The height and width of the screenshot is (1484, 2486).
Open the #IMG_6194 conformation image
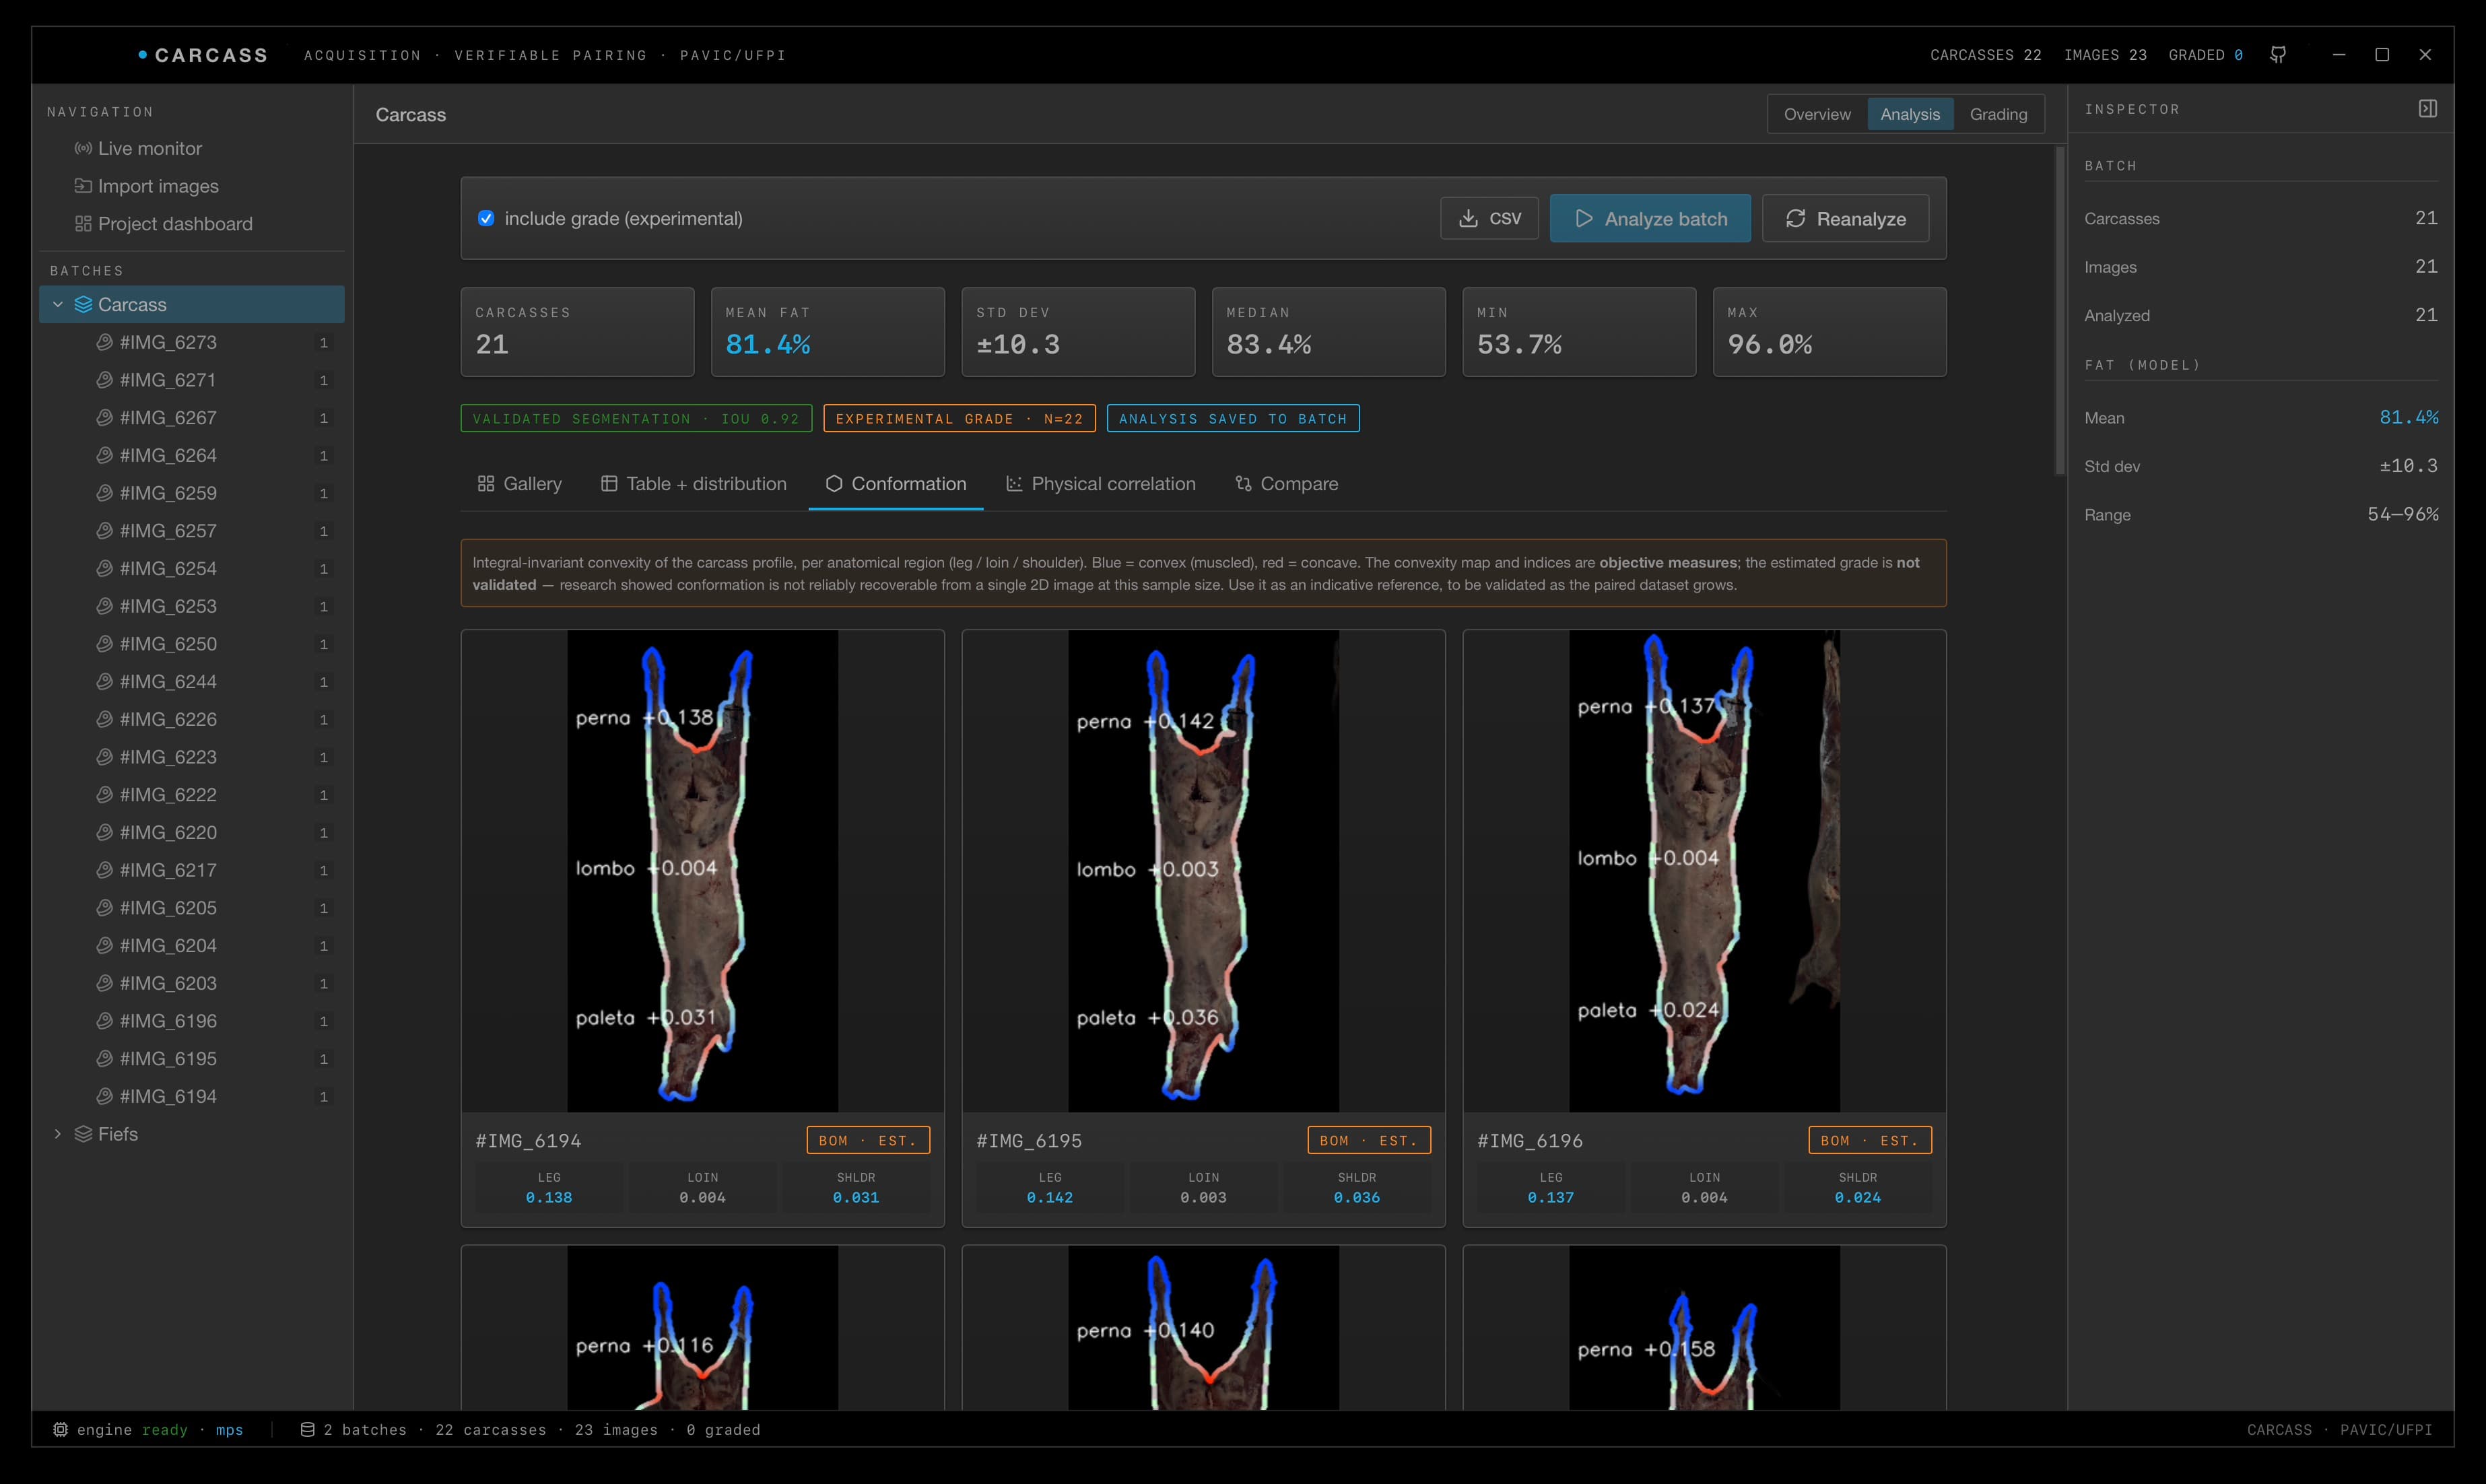(702, 871)
